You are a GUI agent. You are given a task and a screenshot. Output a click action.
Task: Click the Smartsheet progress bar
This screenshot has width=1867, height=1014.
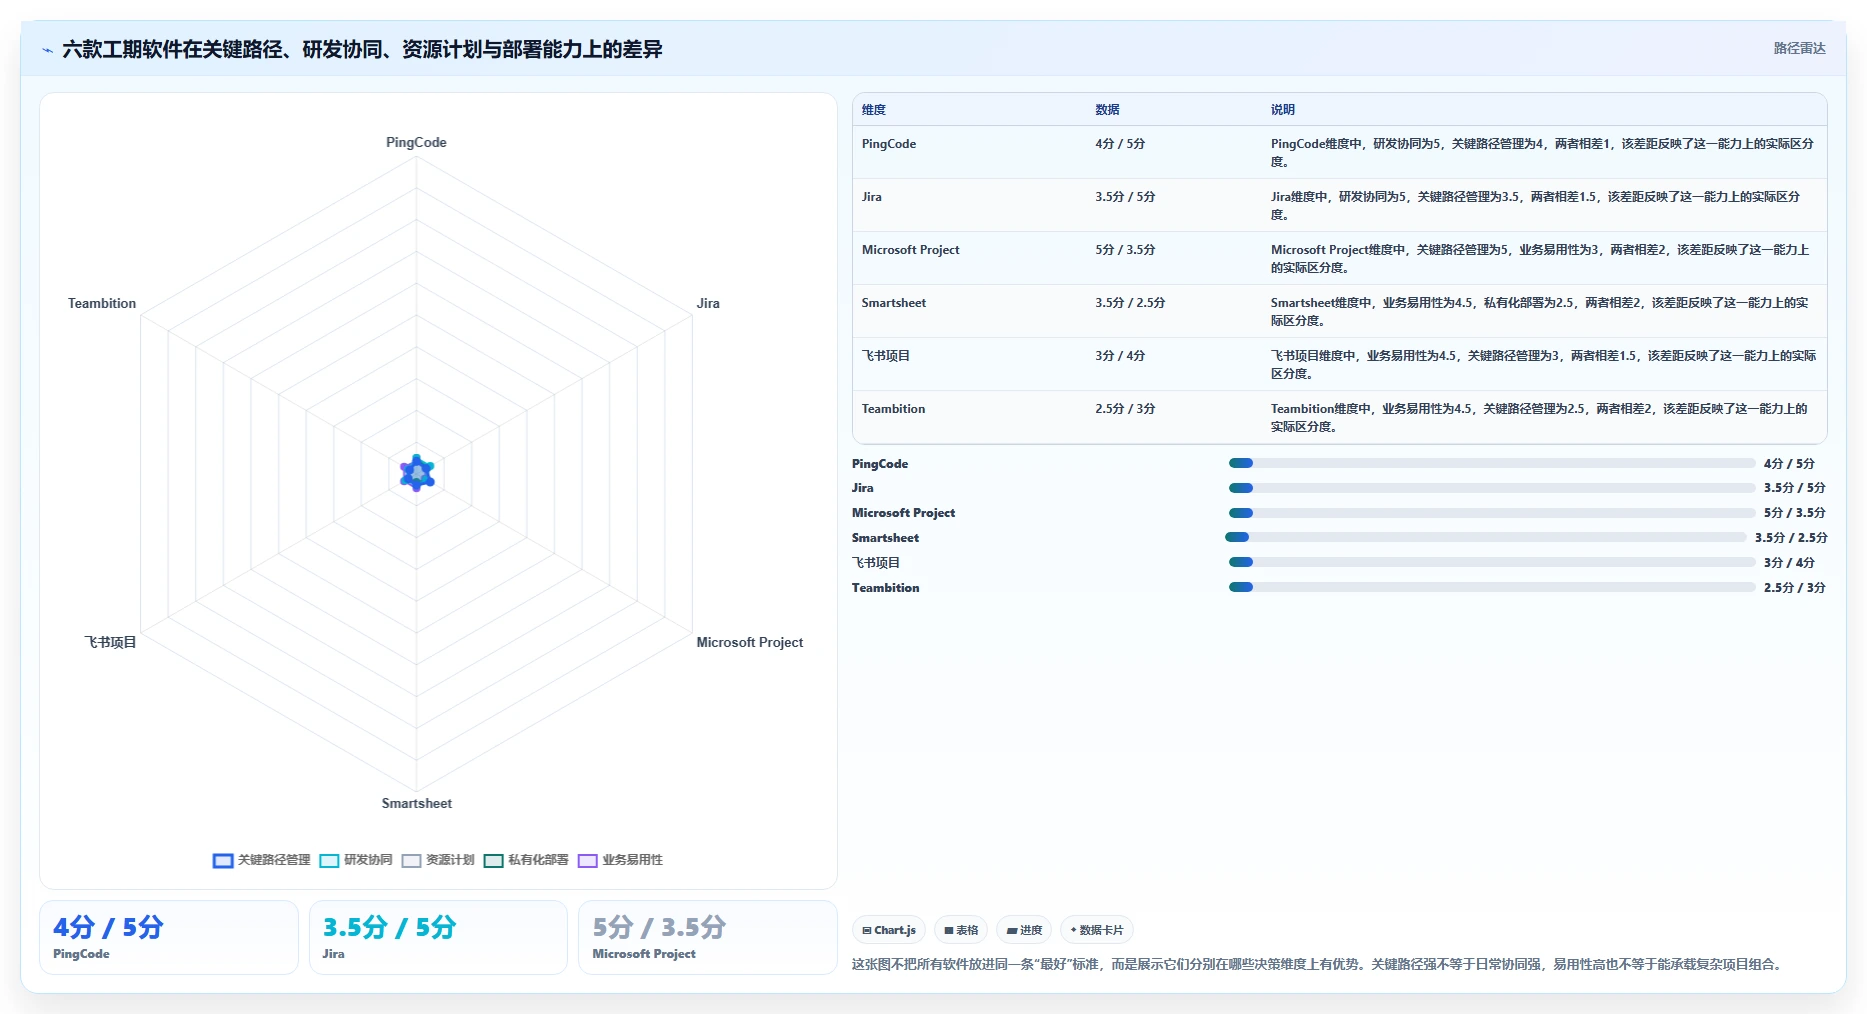[1486, 537]
